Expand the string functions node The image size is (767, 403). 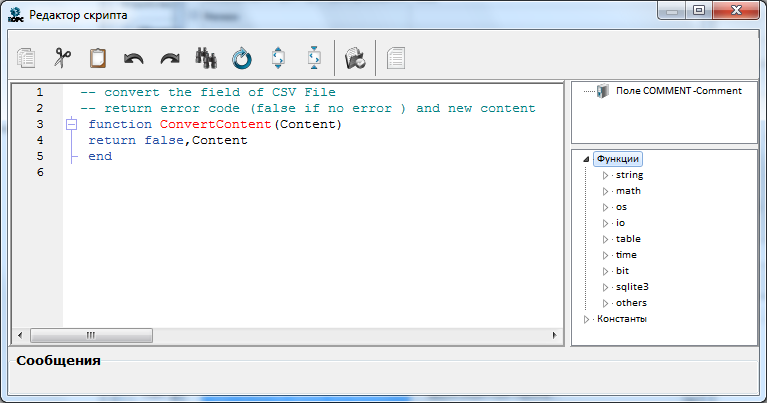pos(605,175)
